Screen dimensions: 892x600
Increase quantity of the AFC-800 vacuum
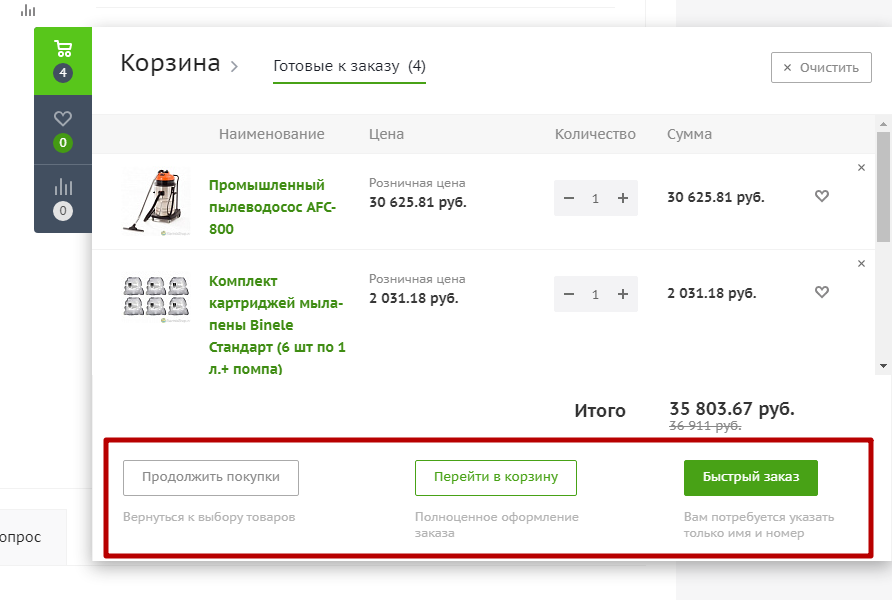(622, 198)
